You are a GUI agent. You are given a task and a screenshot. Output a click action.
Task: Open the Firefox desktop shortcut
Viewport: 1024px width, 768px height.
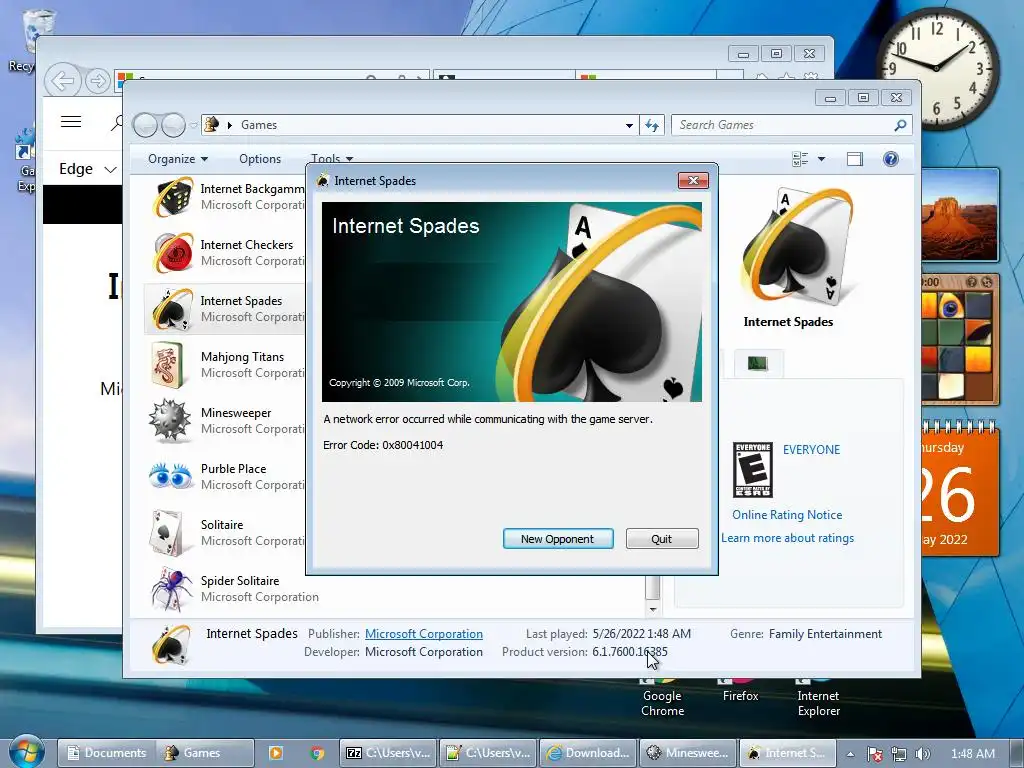(740, 692)
